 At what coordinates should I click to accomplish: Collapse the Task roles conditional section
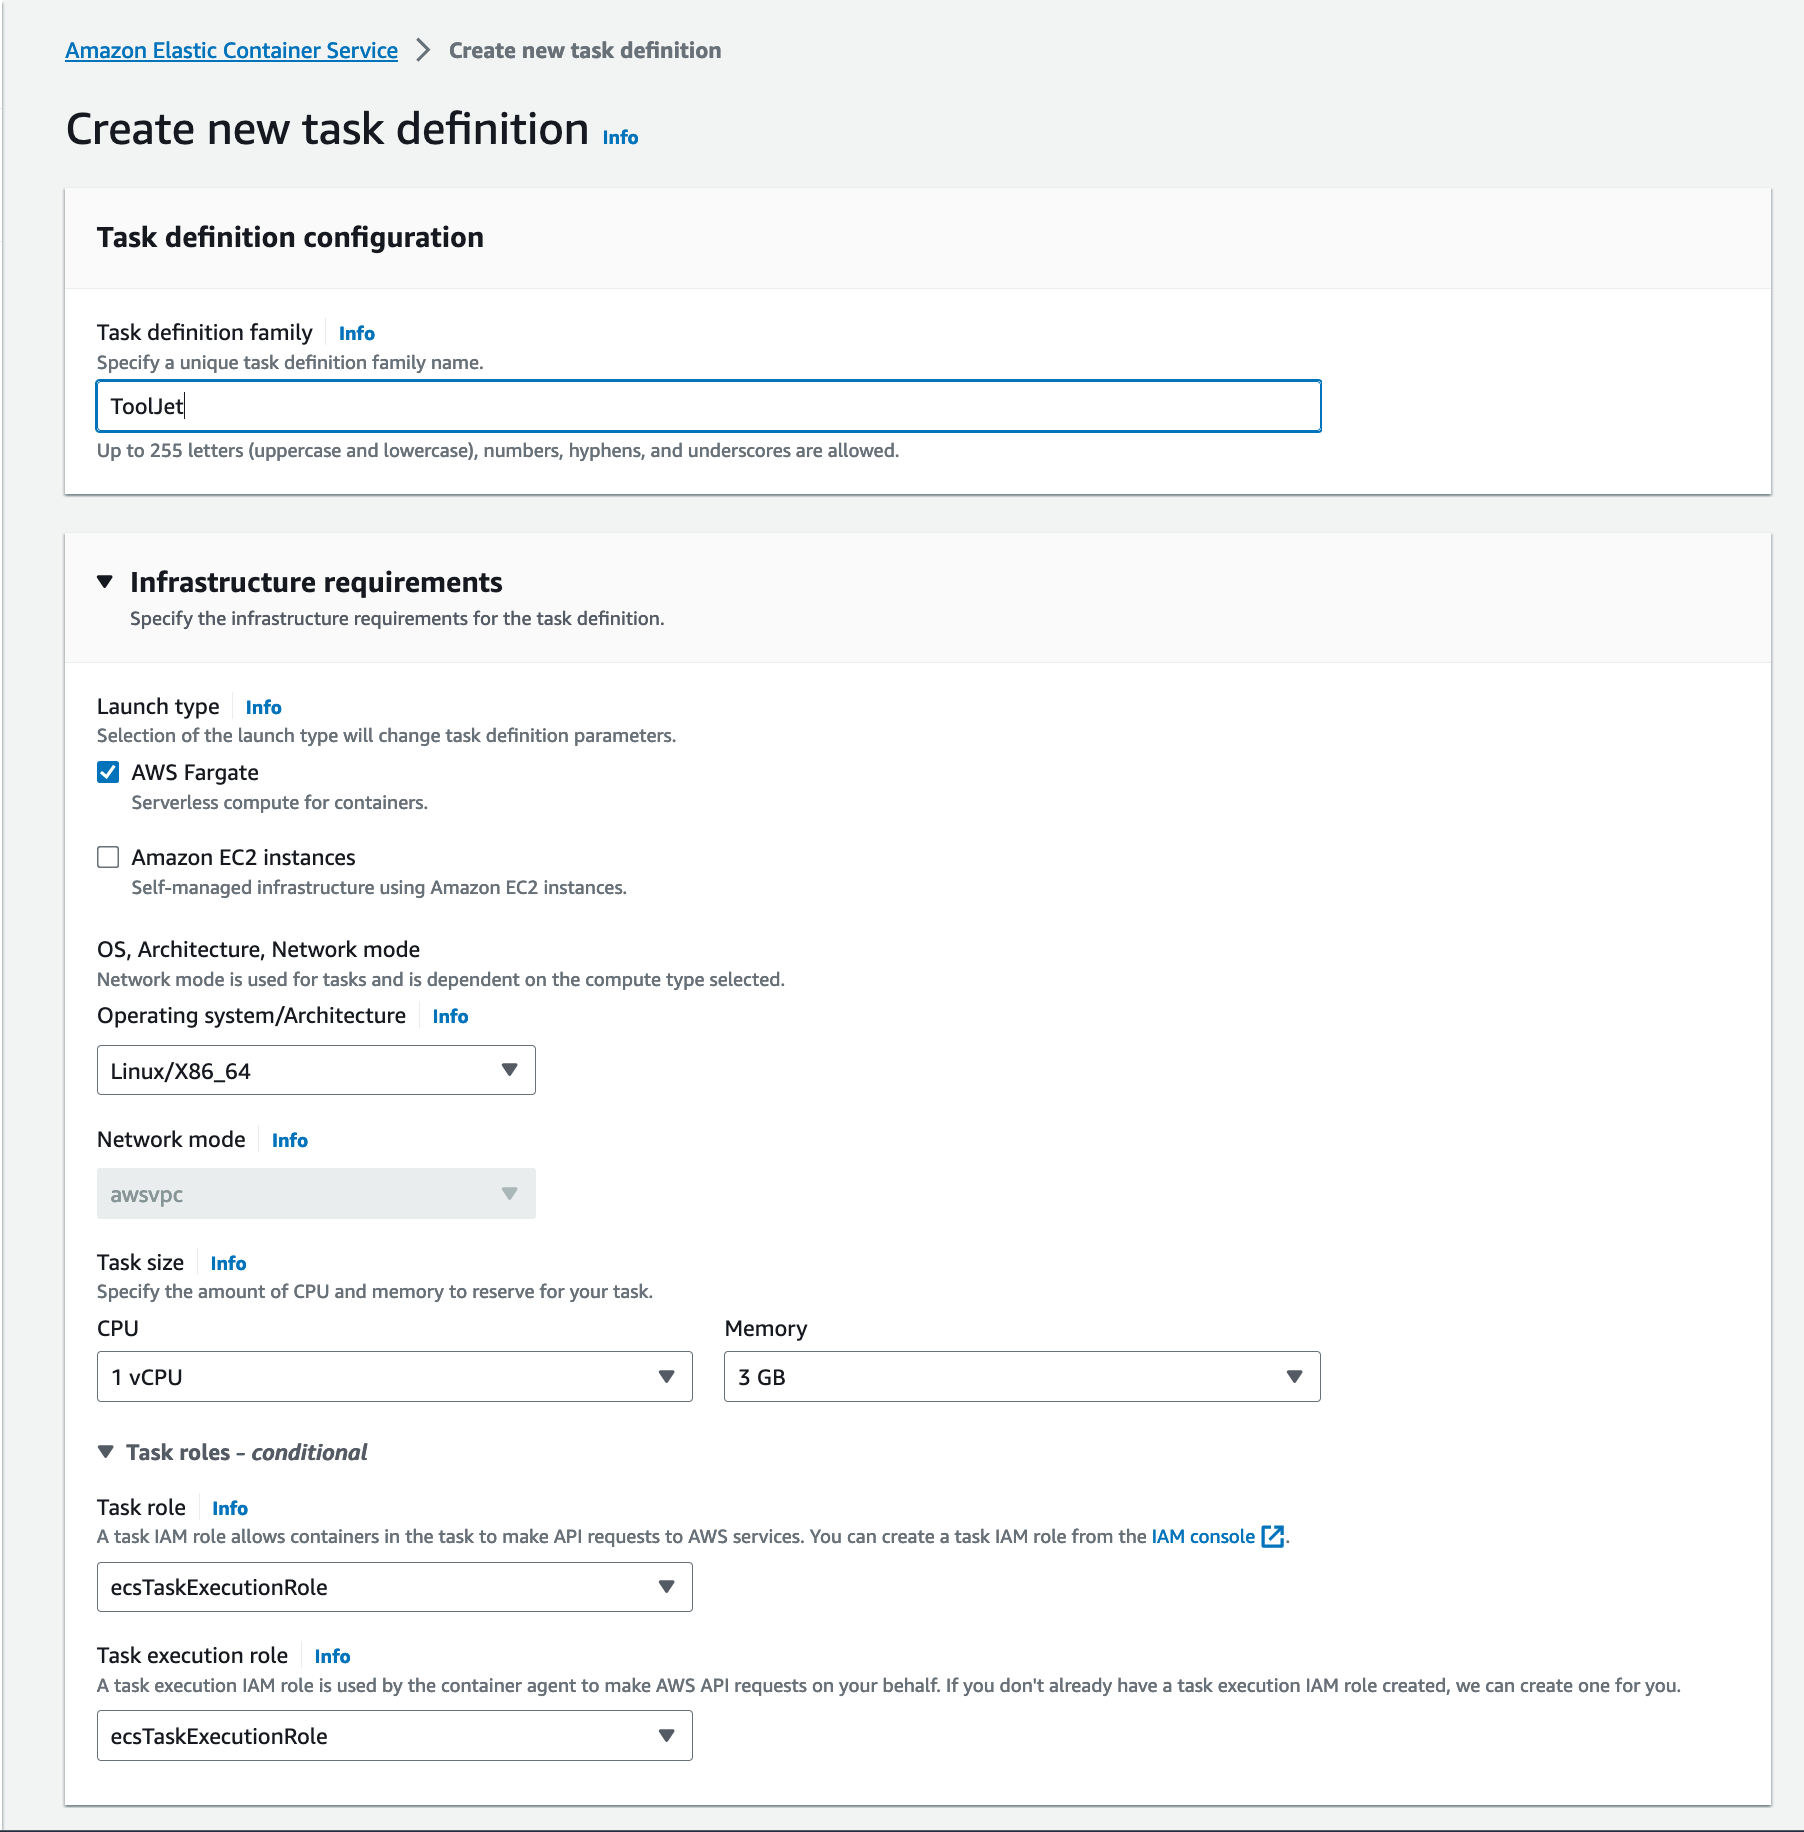(x=106, y=1452)
